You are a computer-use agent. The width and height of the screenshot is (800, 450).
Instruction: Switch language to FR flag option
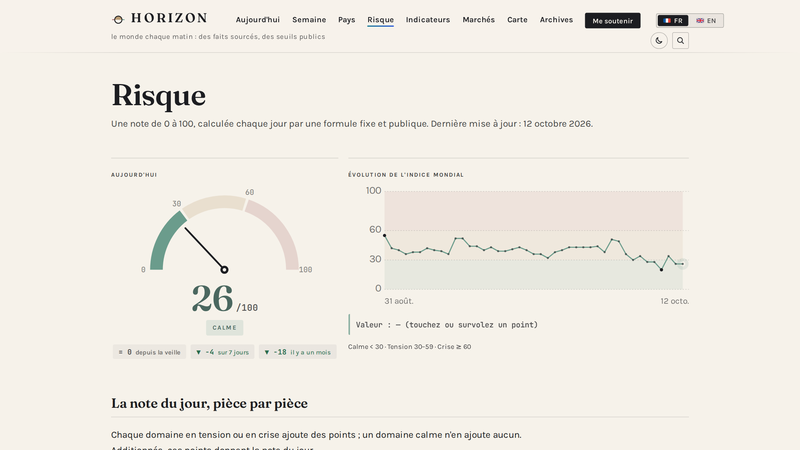tap(673, 20)
